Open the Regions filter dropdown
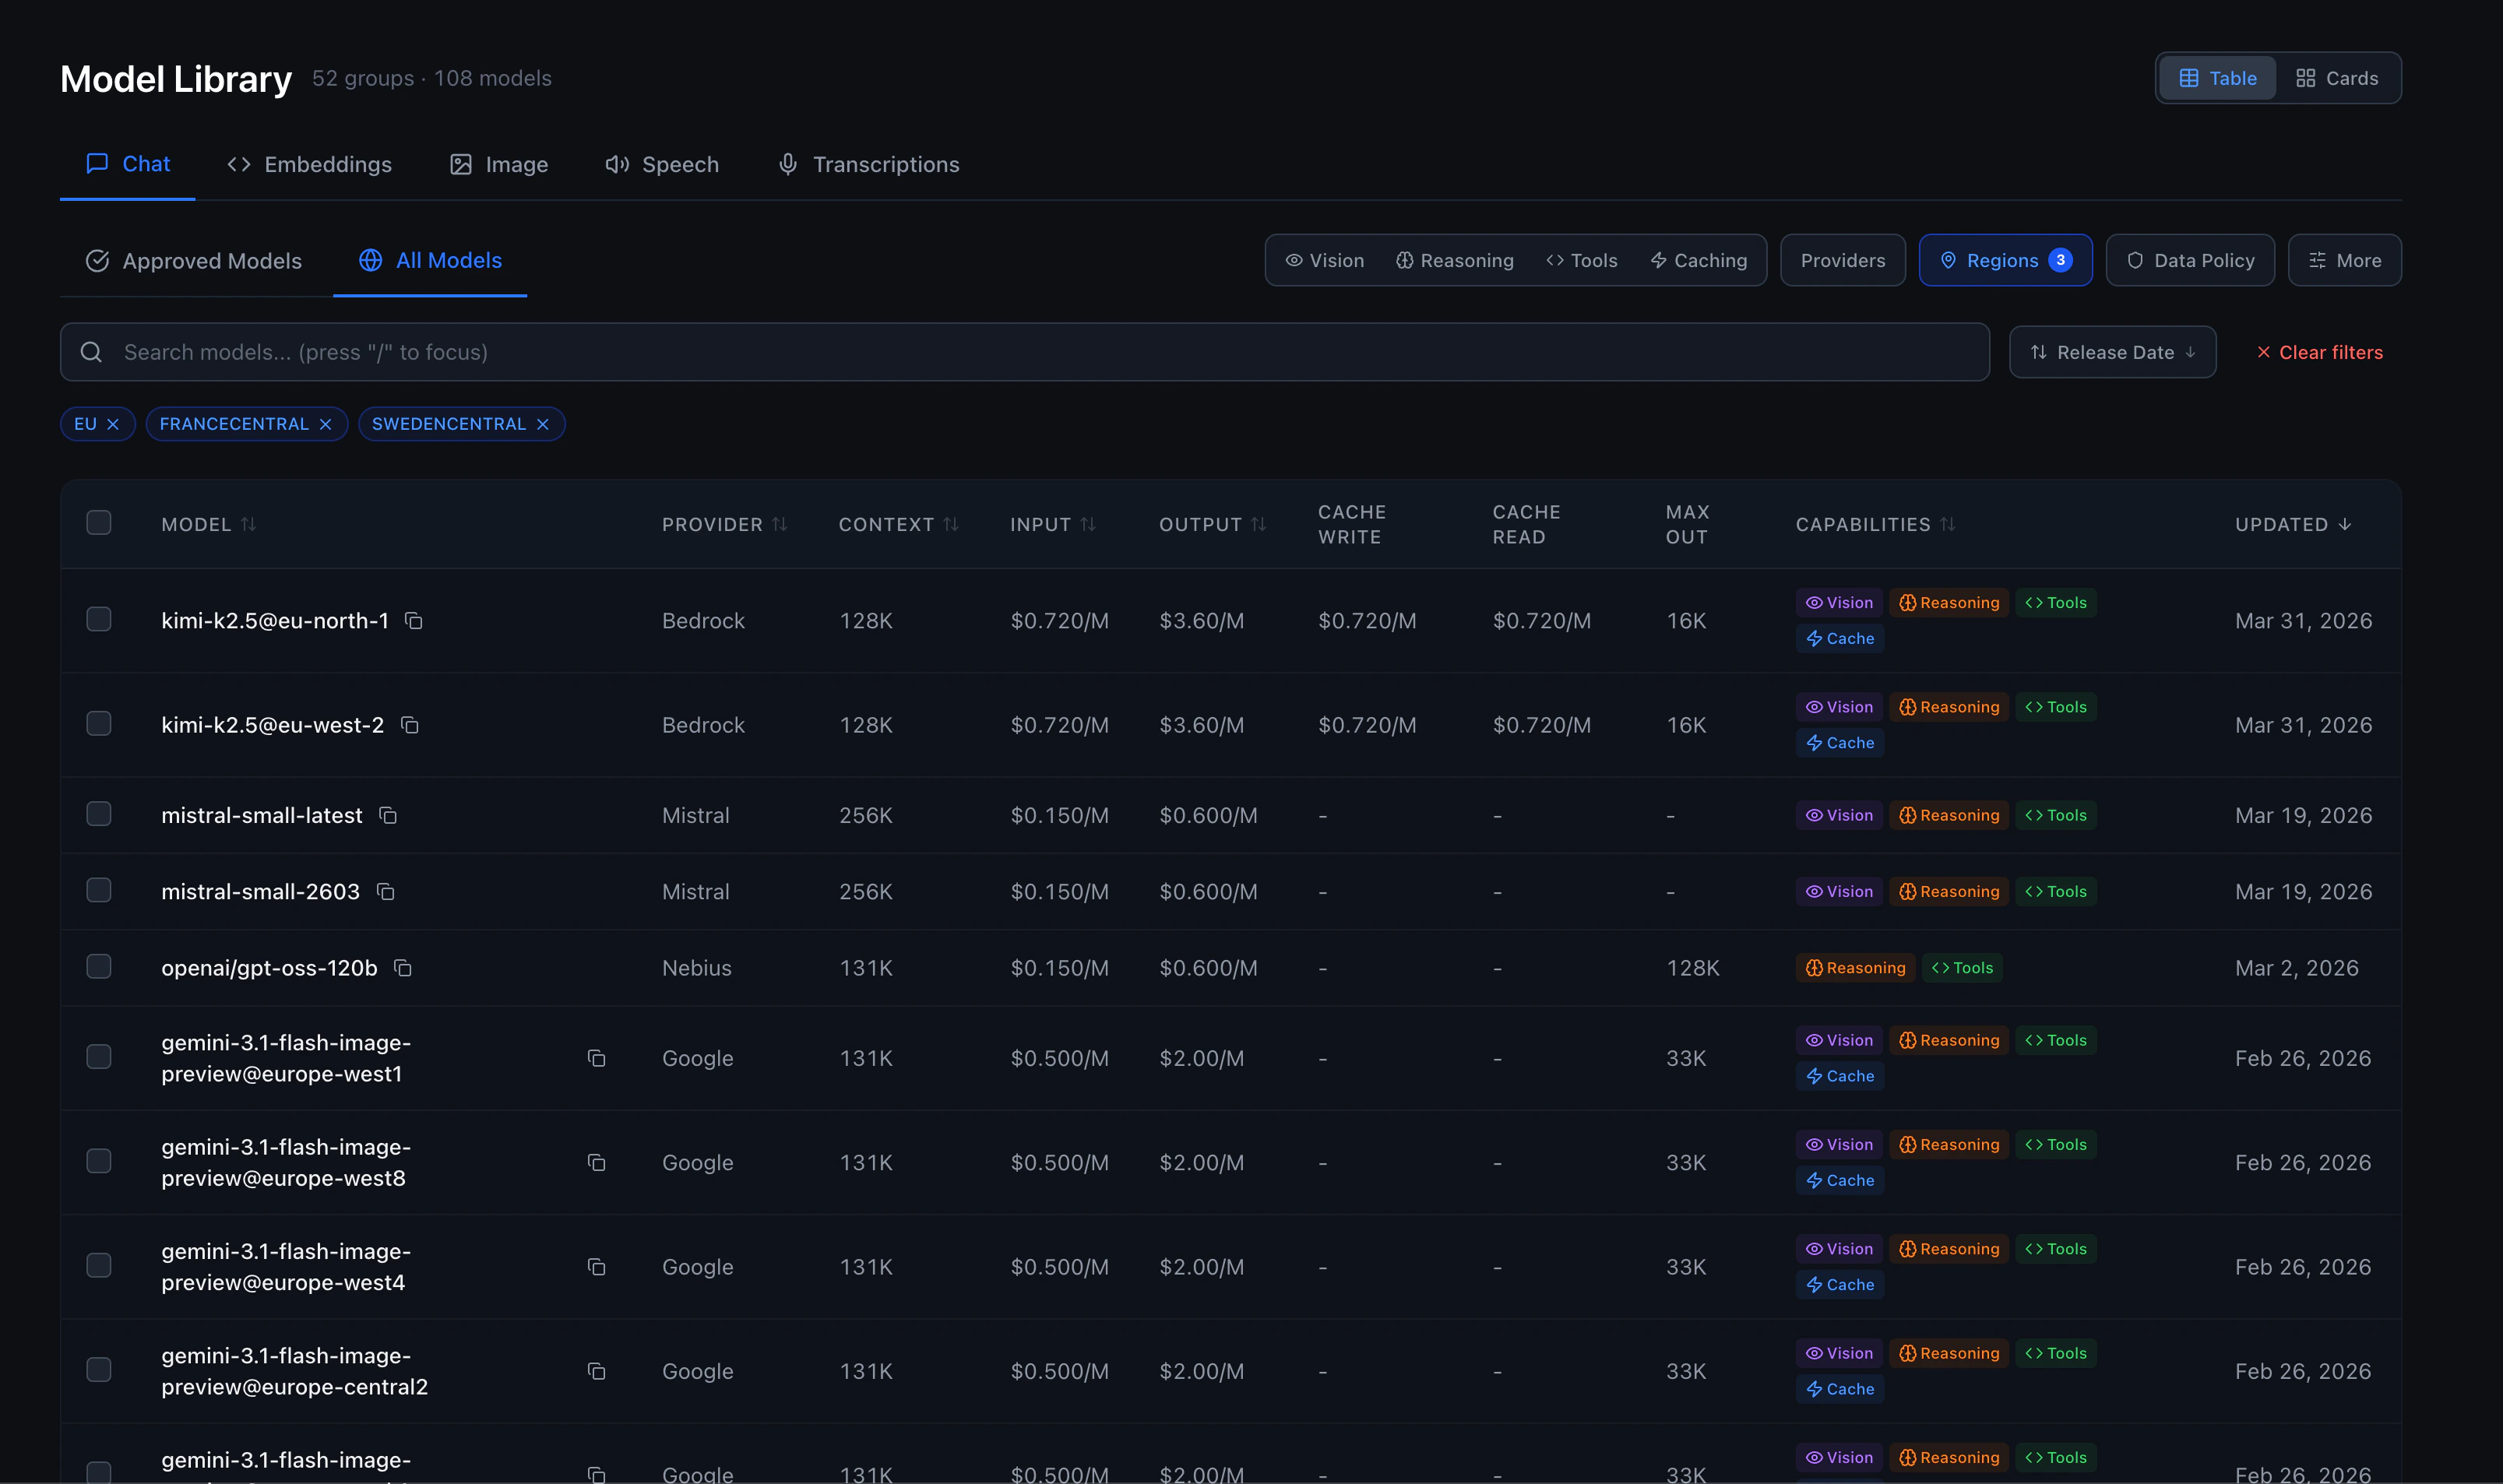Screen dimensions: 2503x1484 click(x=2005, y=260)
